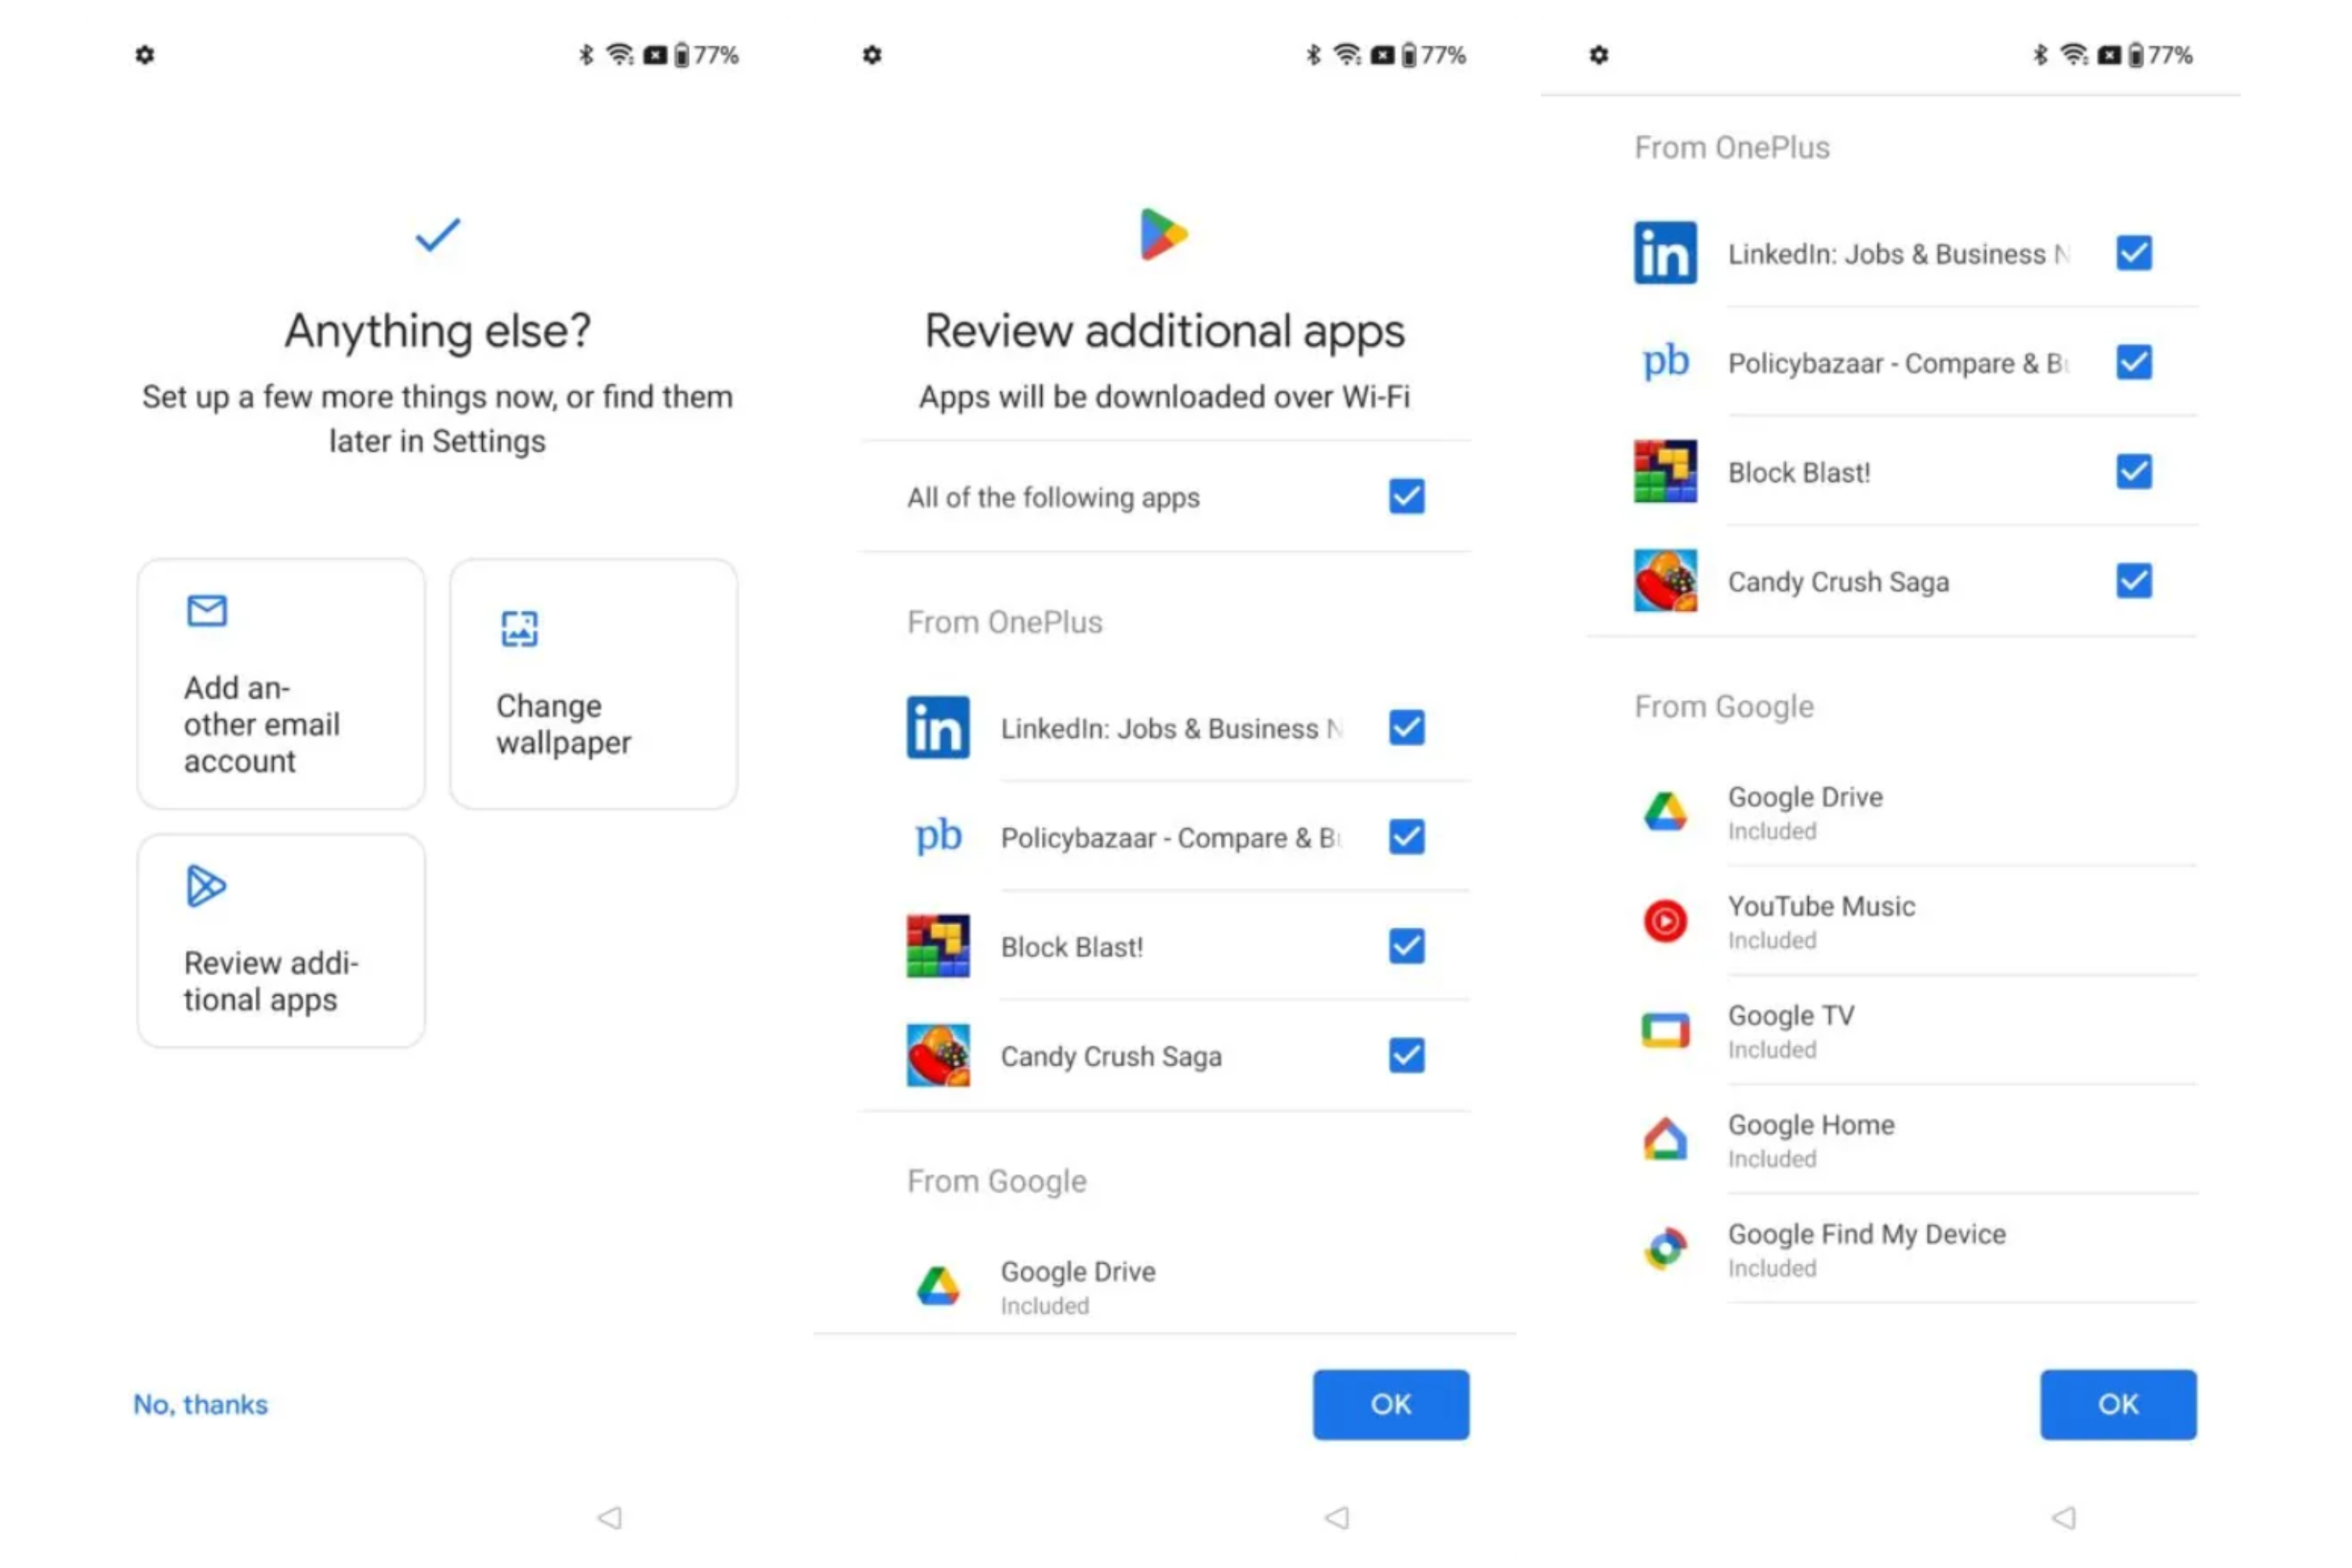This screenshot has width=2352, height=1568.
Task: Tap the back arrow on the middle screen
Action: pos(1337,1518)
